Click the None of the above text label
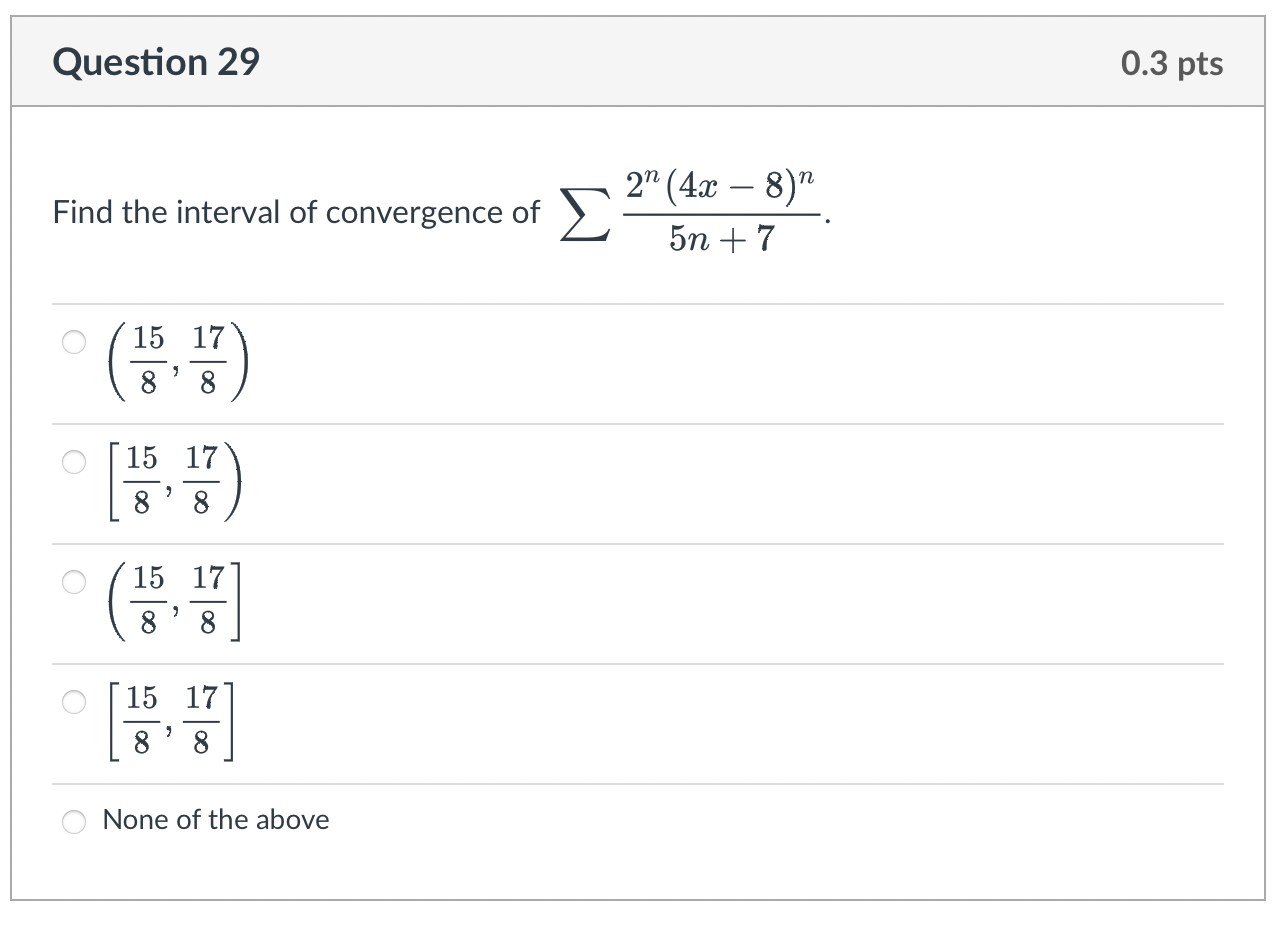Image resolution: width=1288 pixels, height=944 pixels. (x=216, y=819)
